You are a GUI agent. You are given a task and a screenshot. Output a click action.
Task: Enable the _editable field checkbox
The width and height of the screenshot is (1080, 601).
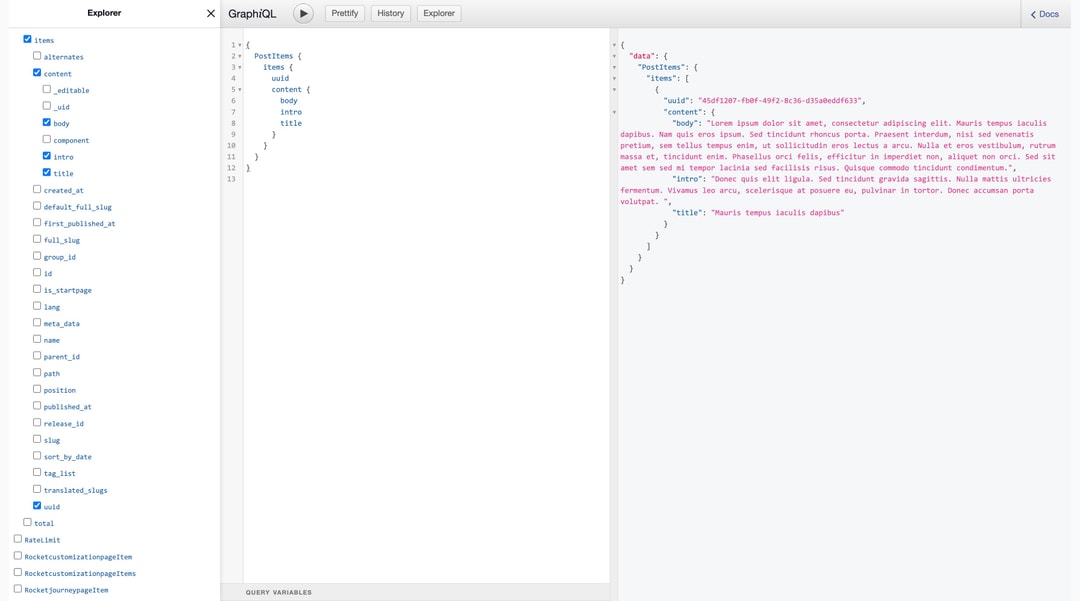pyautogui.click(x=47, y=89)
